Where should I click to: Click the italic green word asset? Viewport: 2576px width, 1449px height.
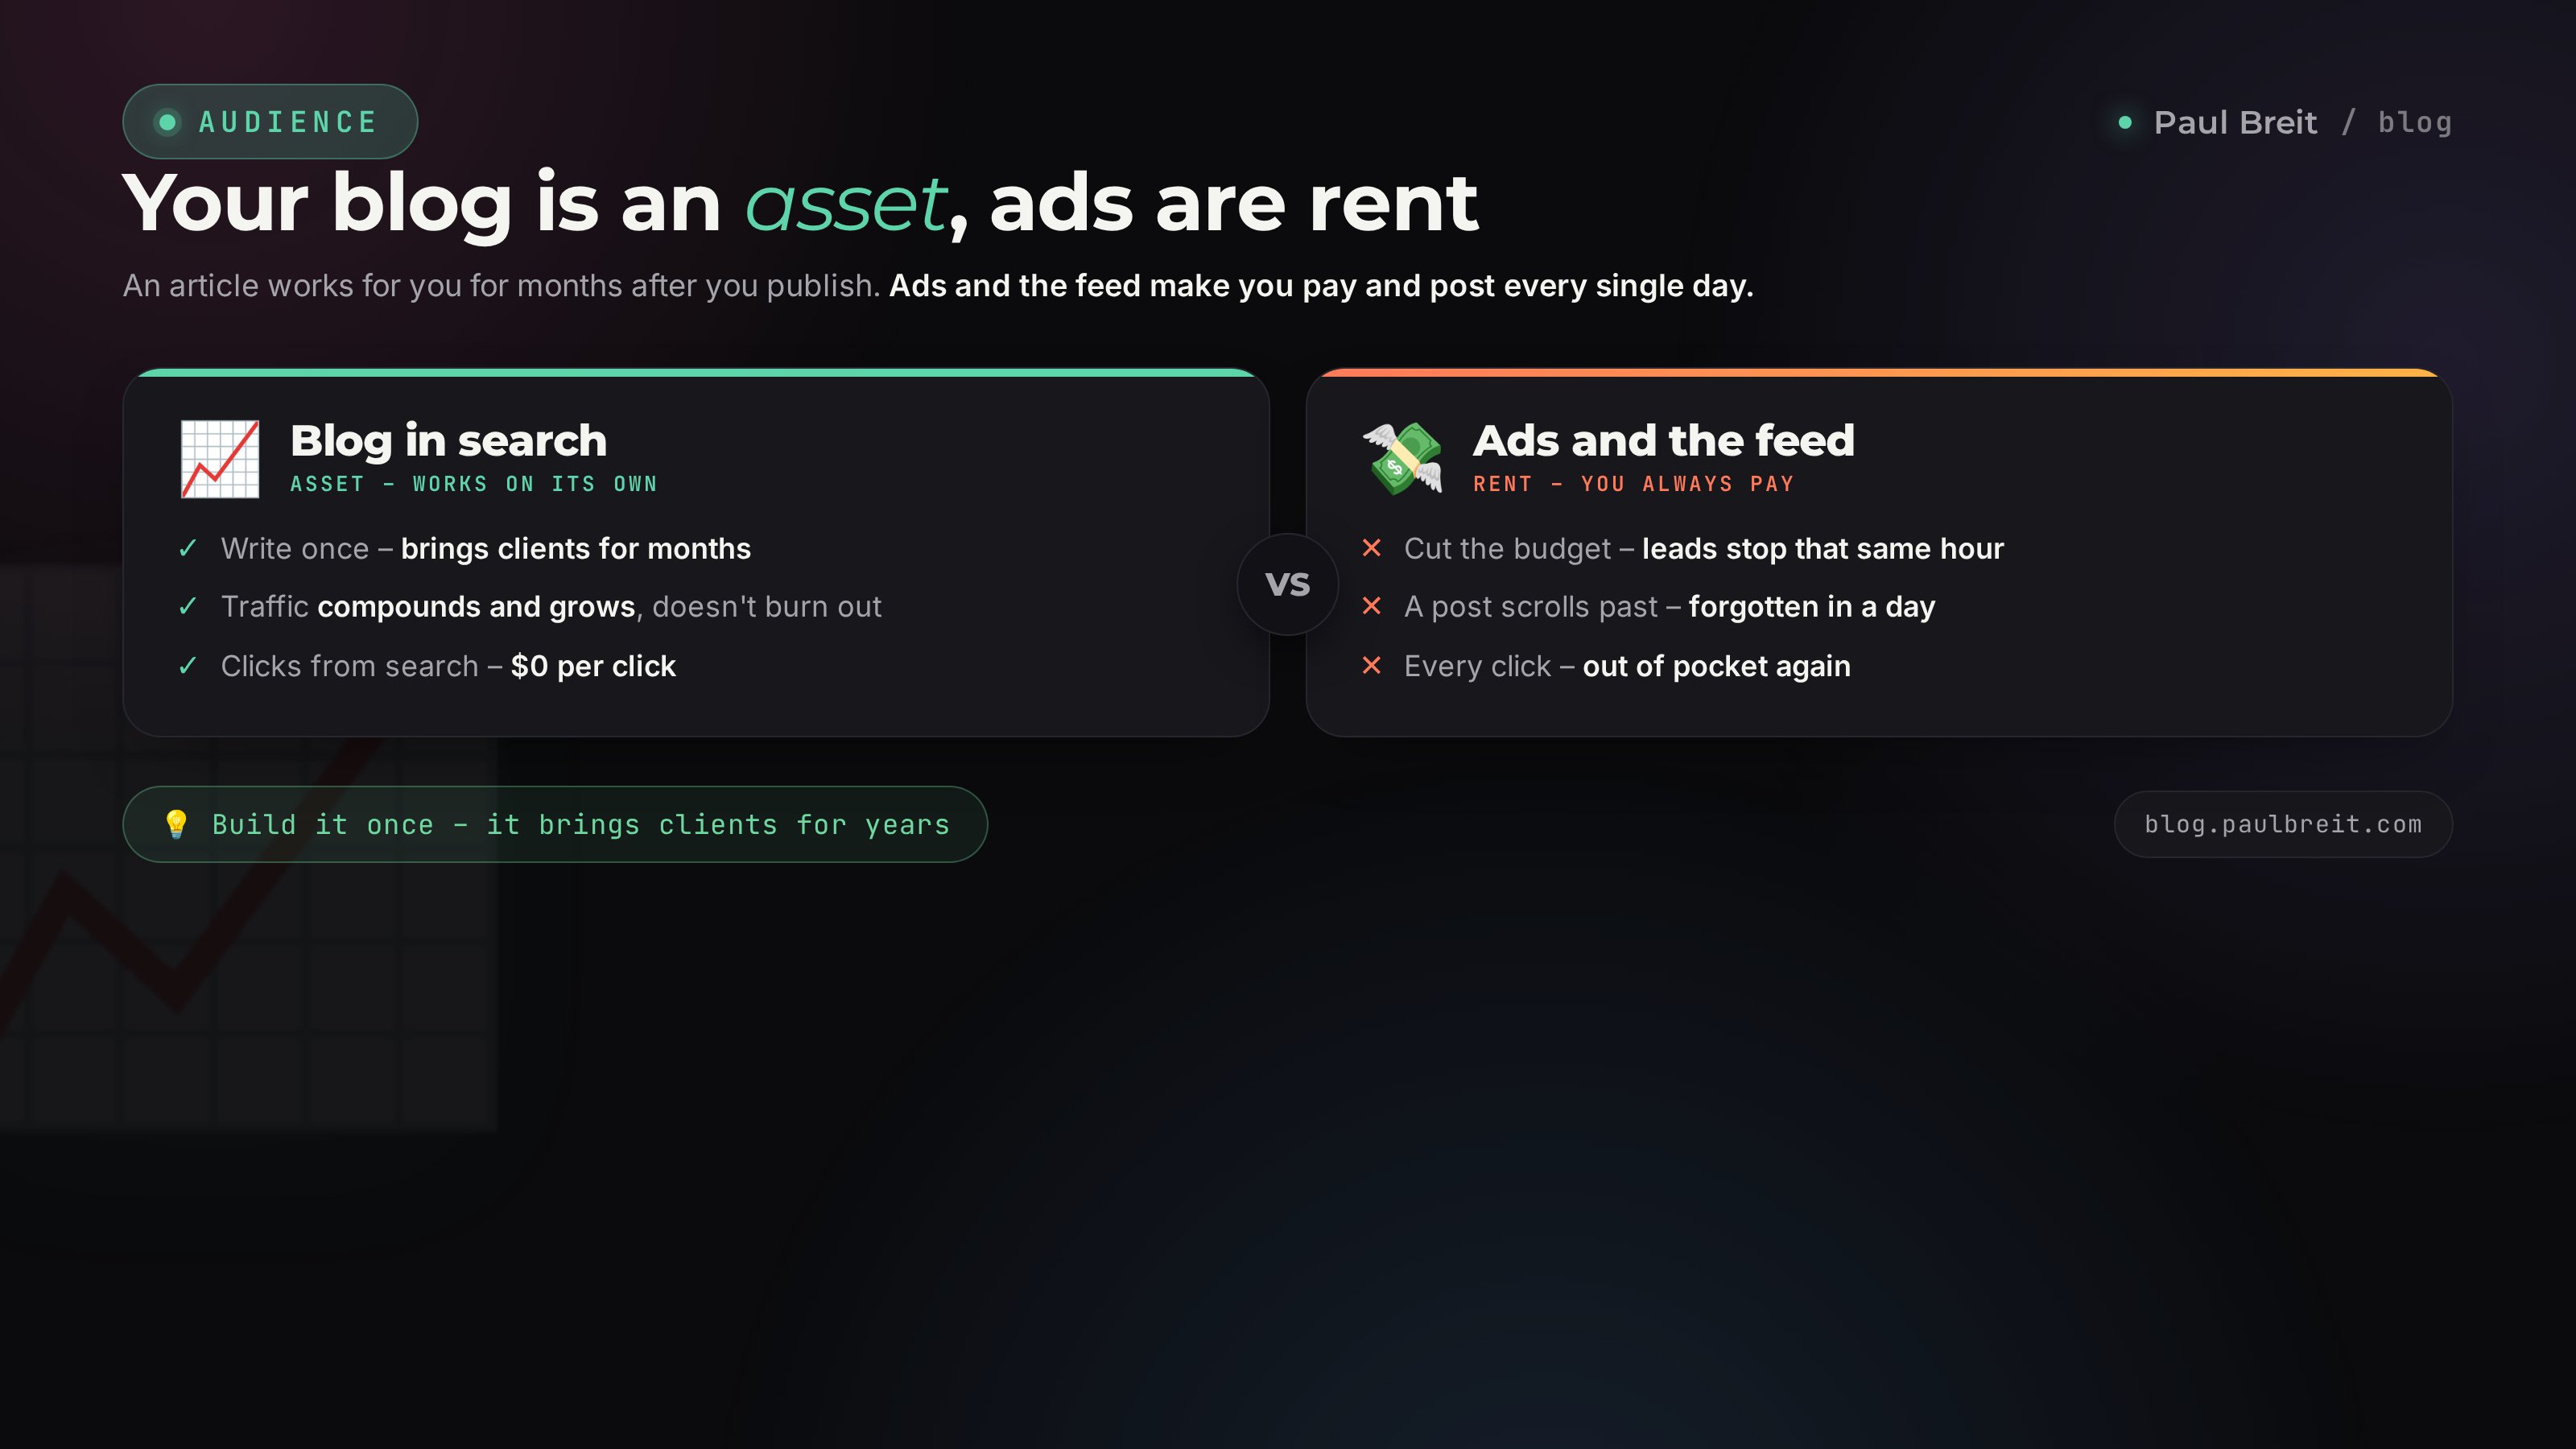tap(846, 204)
